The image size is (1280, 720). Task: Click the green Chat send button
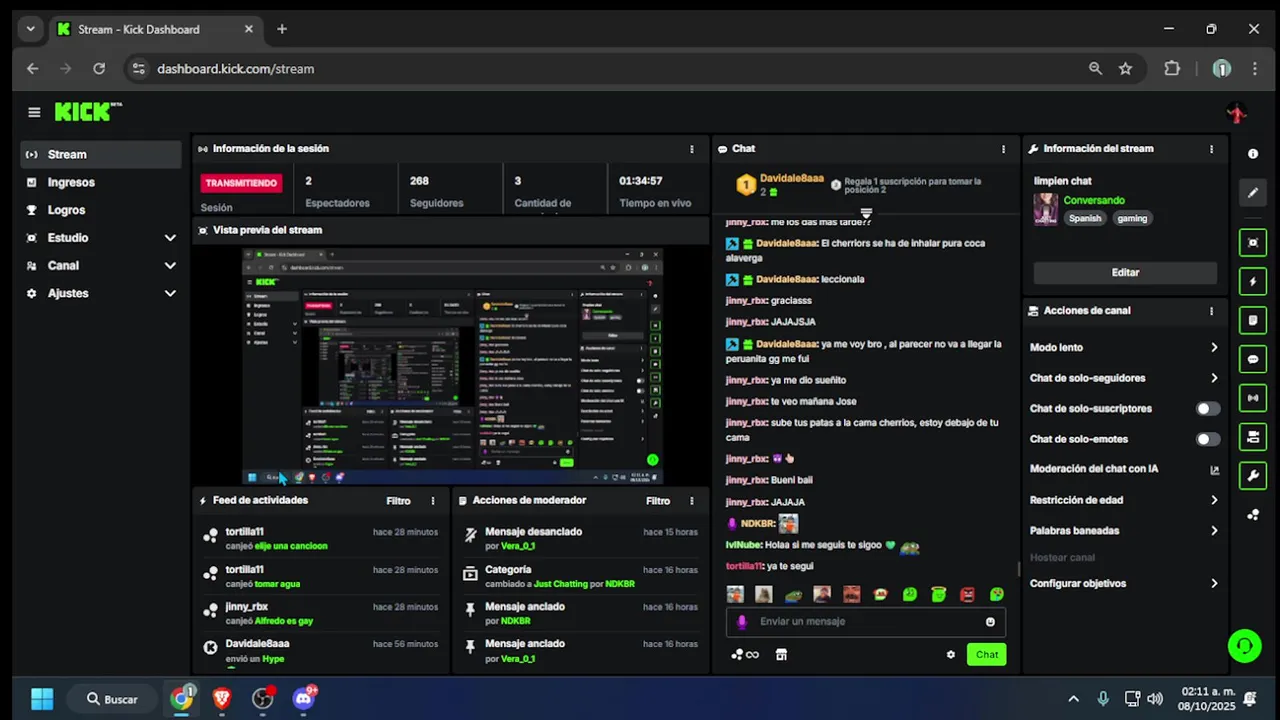pyautogui.click(x=986, y=655)
